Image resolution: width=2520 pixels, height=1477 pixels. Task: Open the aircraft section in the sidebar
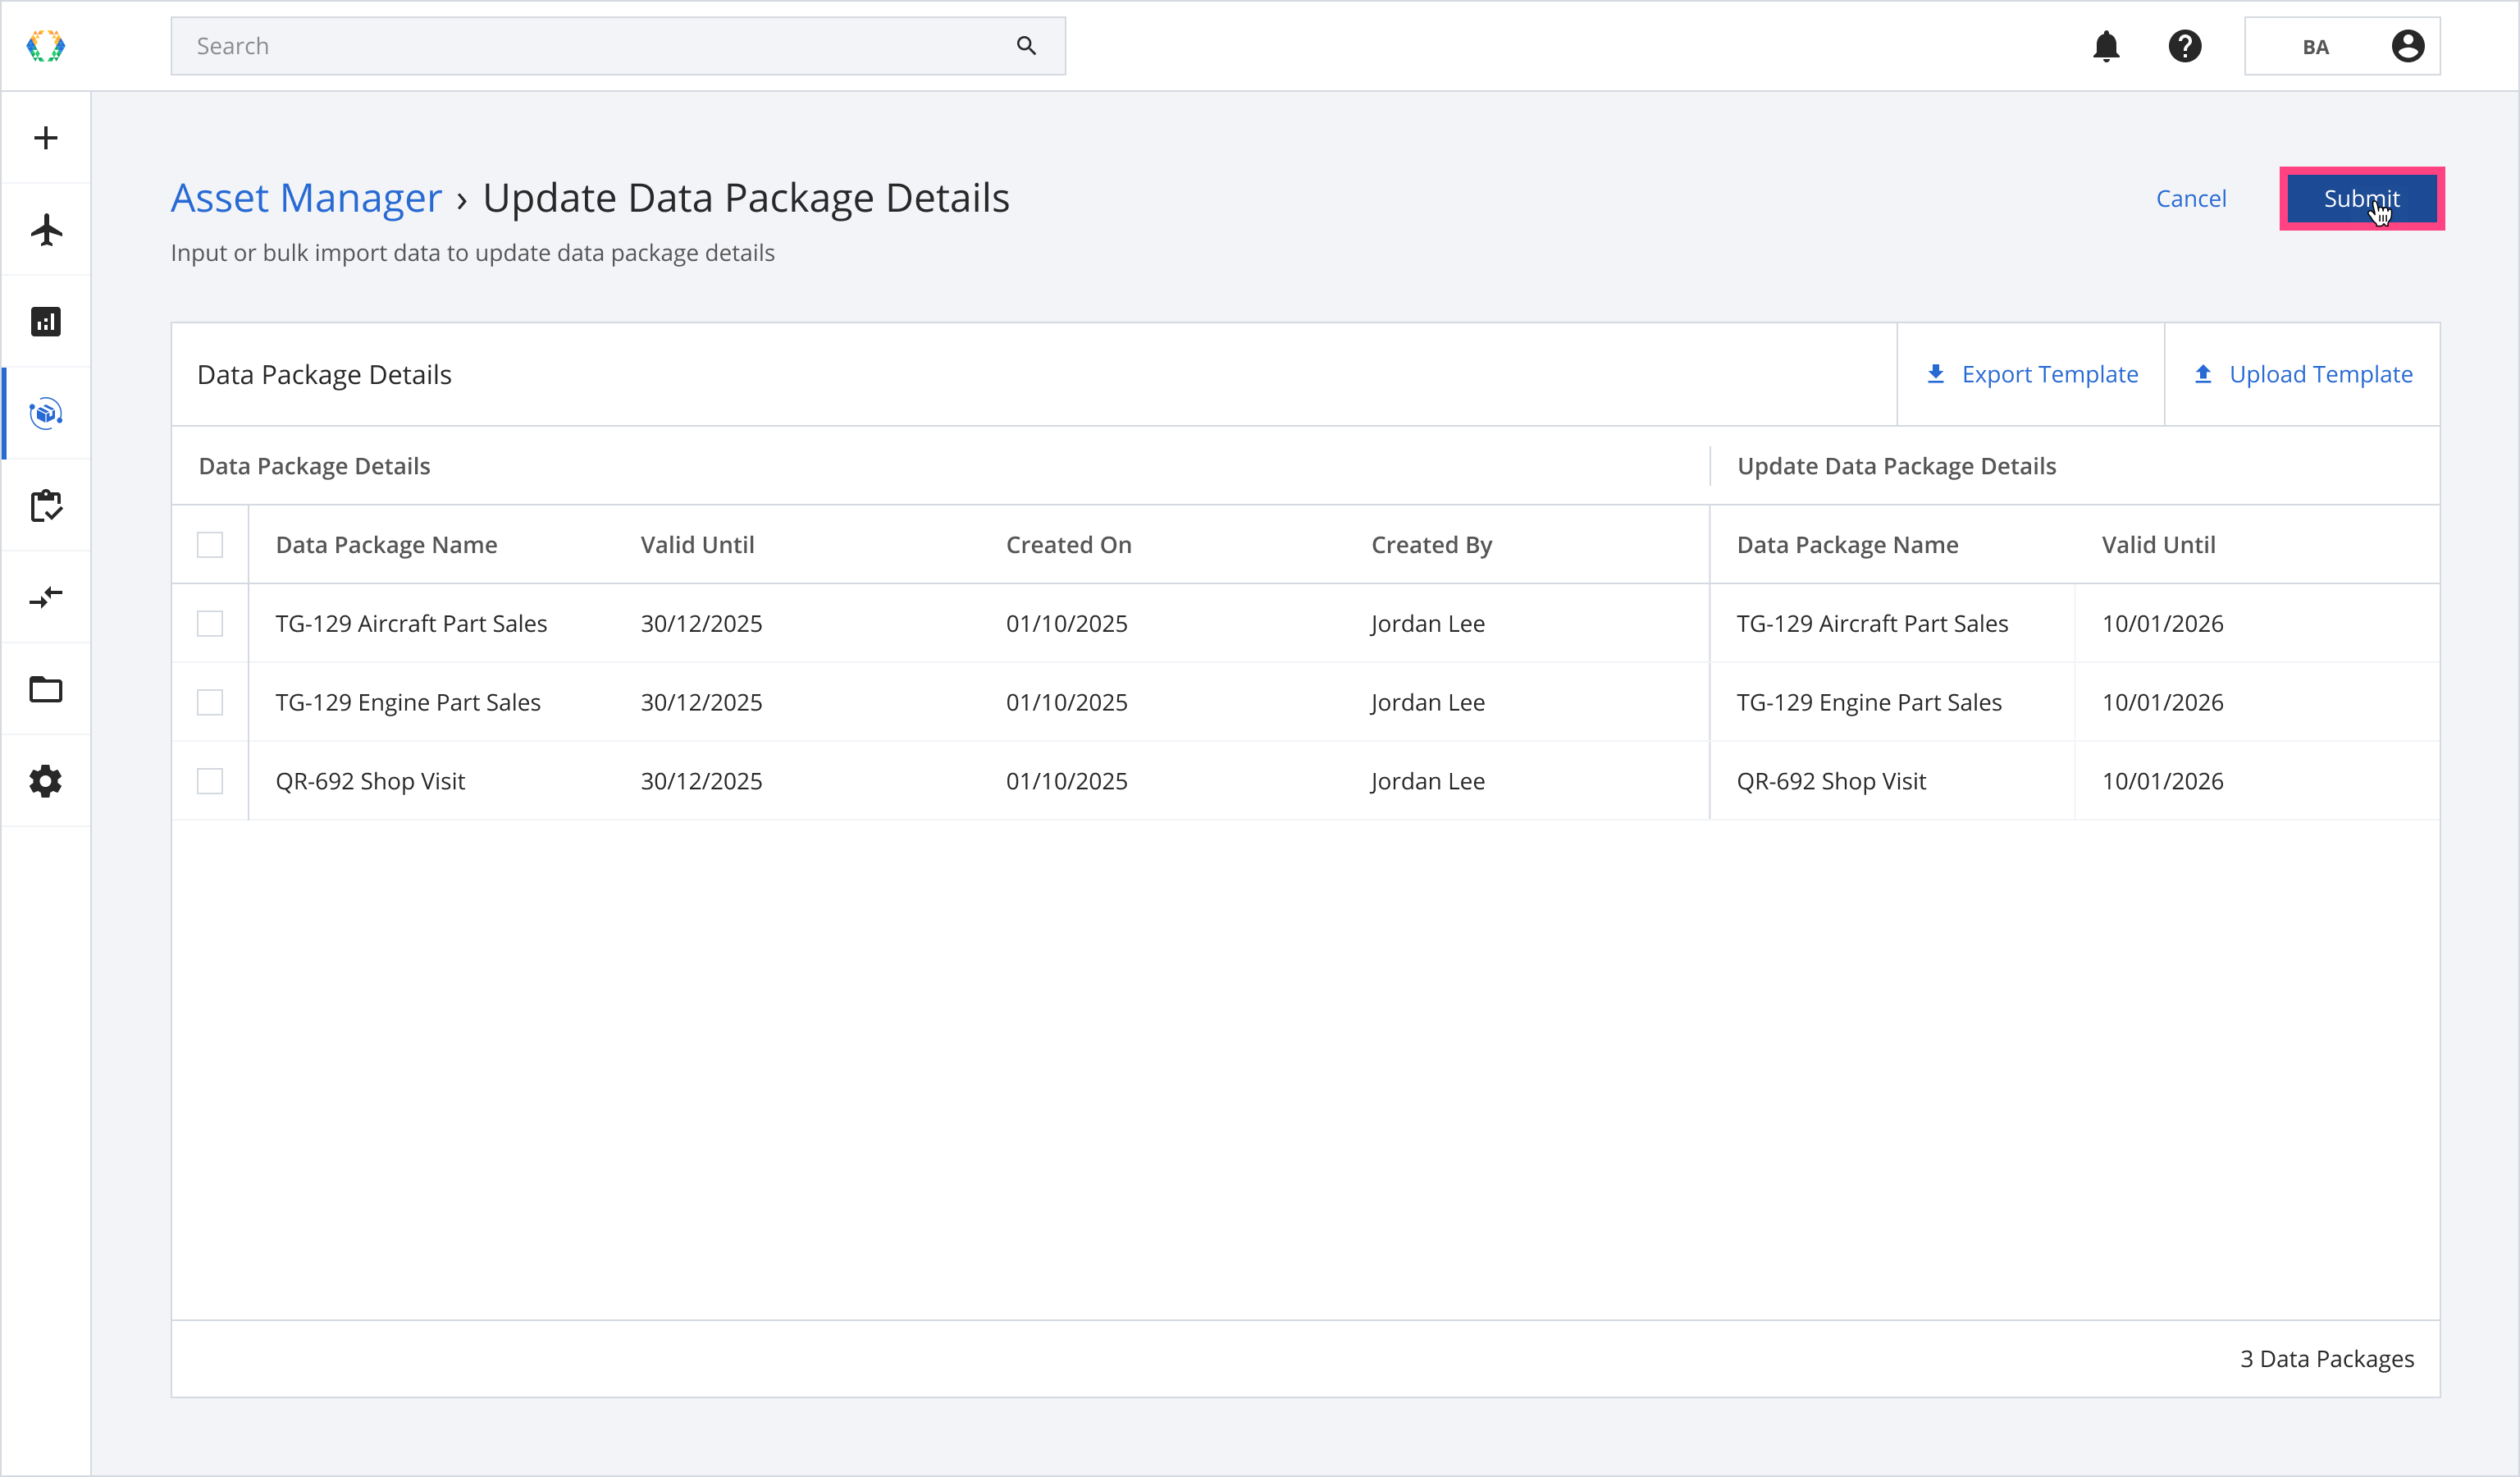coord(46,230)
